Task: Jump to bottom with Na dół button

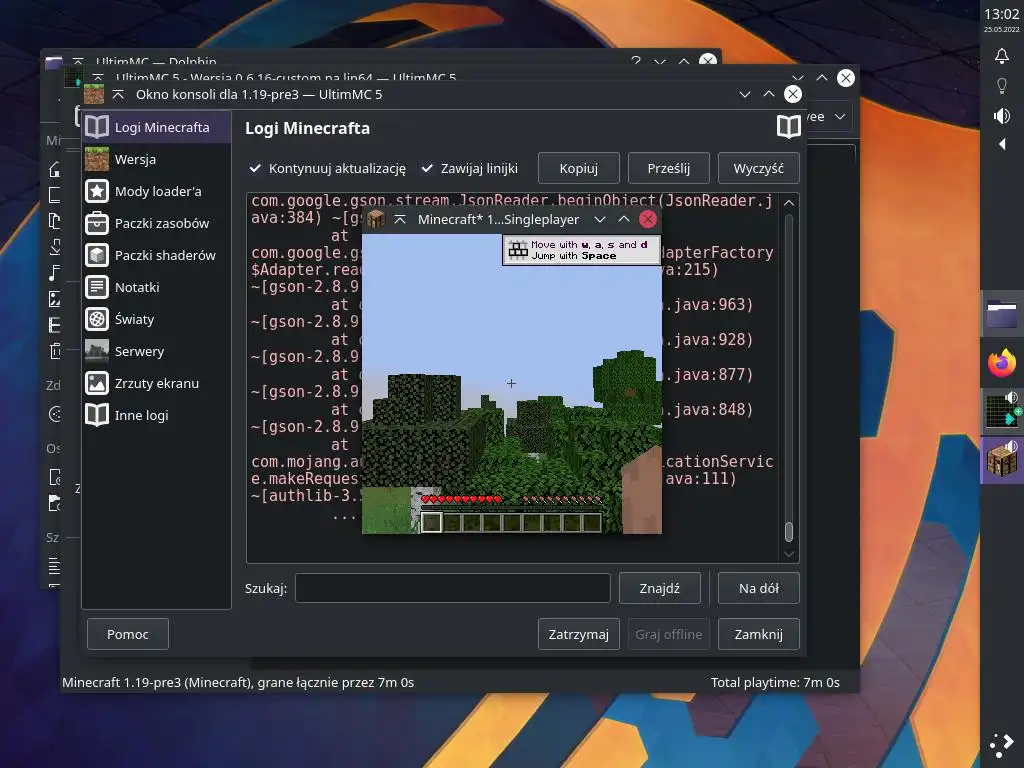Action: 758,588
